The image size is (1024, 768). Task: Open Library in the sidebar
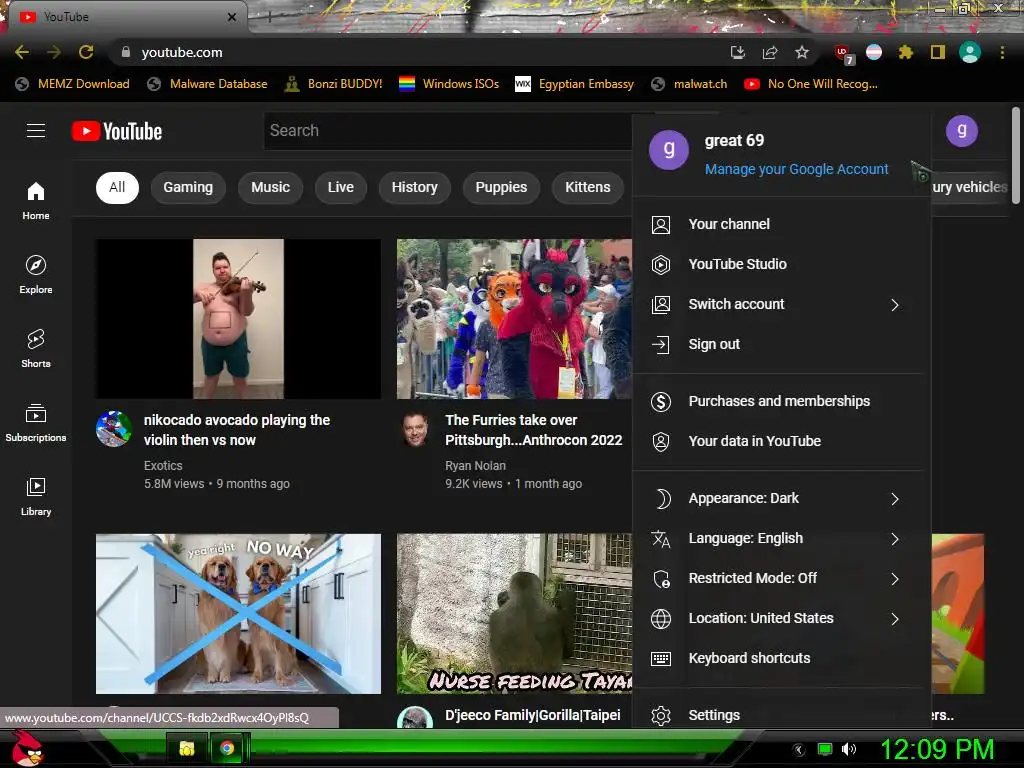point(36,496)
